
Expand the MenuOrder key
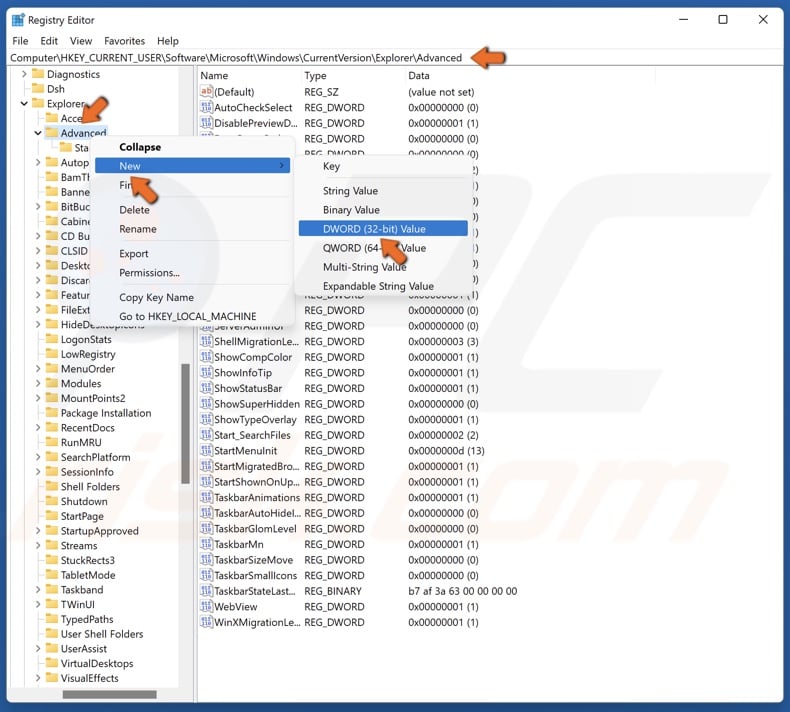pos(38,369)
